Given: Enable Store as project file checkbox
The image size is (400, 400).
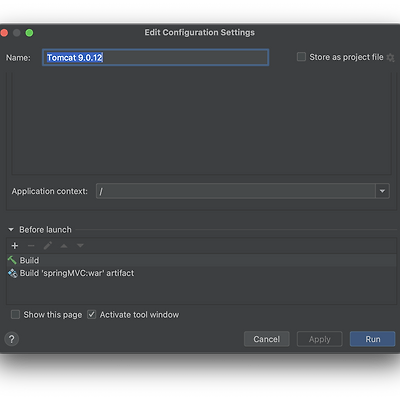Looking at the screenshot, I should coord(301,57).
